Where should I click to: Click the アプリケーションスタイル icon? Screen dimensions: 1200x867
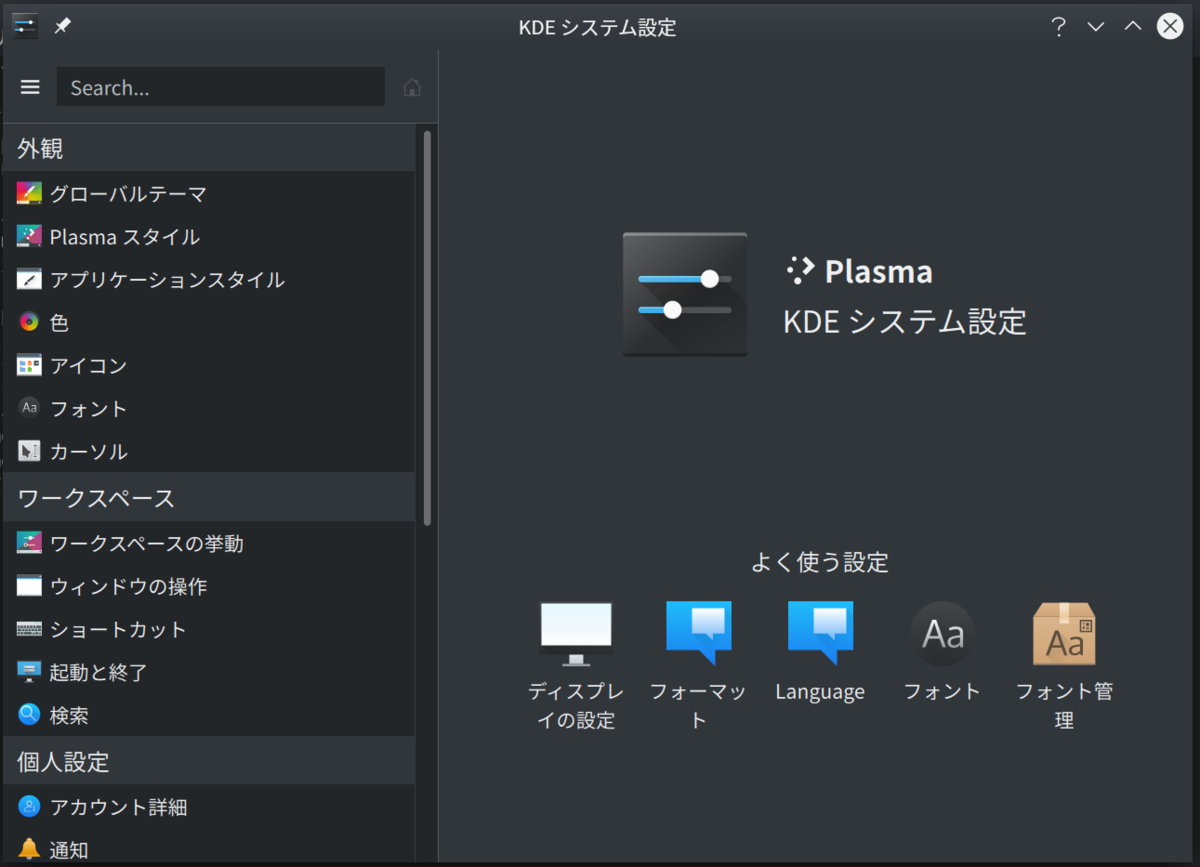point(29,280)
